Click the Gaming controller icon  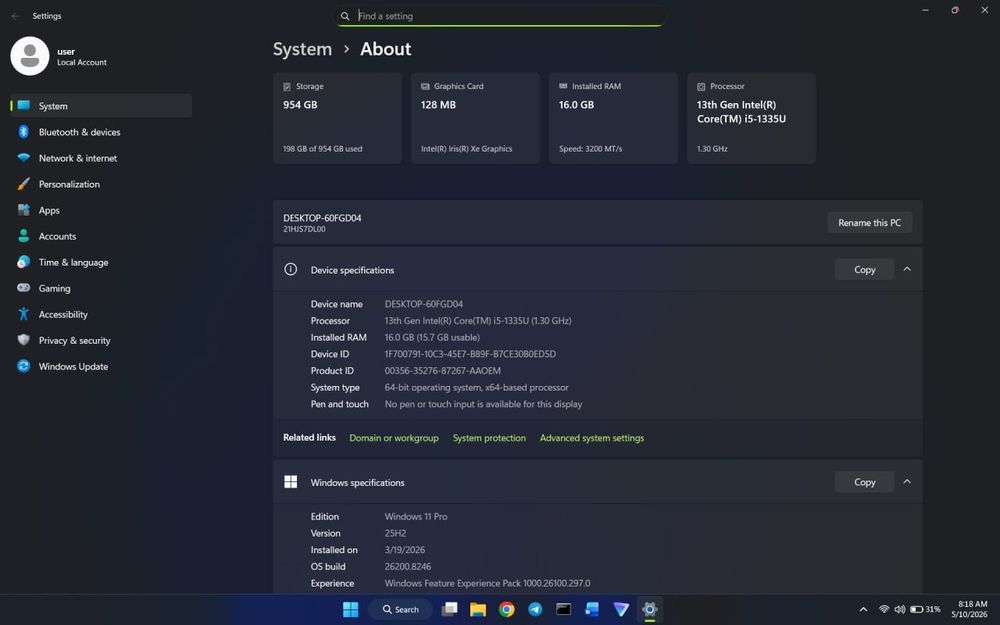[24, 288]
